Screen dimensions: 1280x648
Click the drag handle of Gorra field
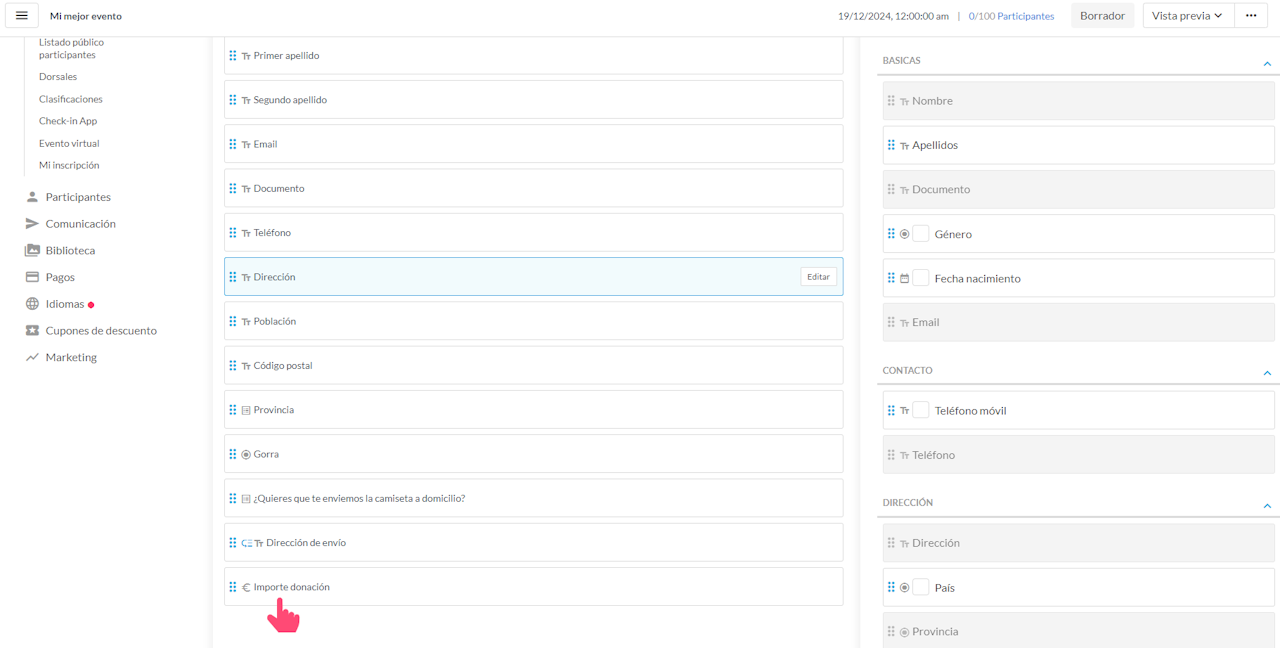[x=233, y=454]
